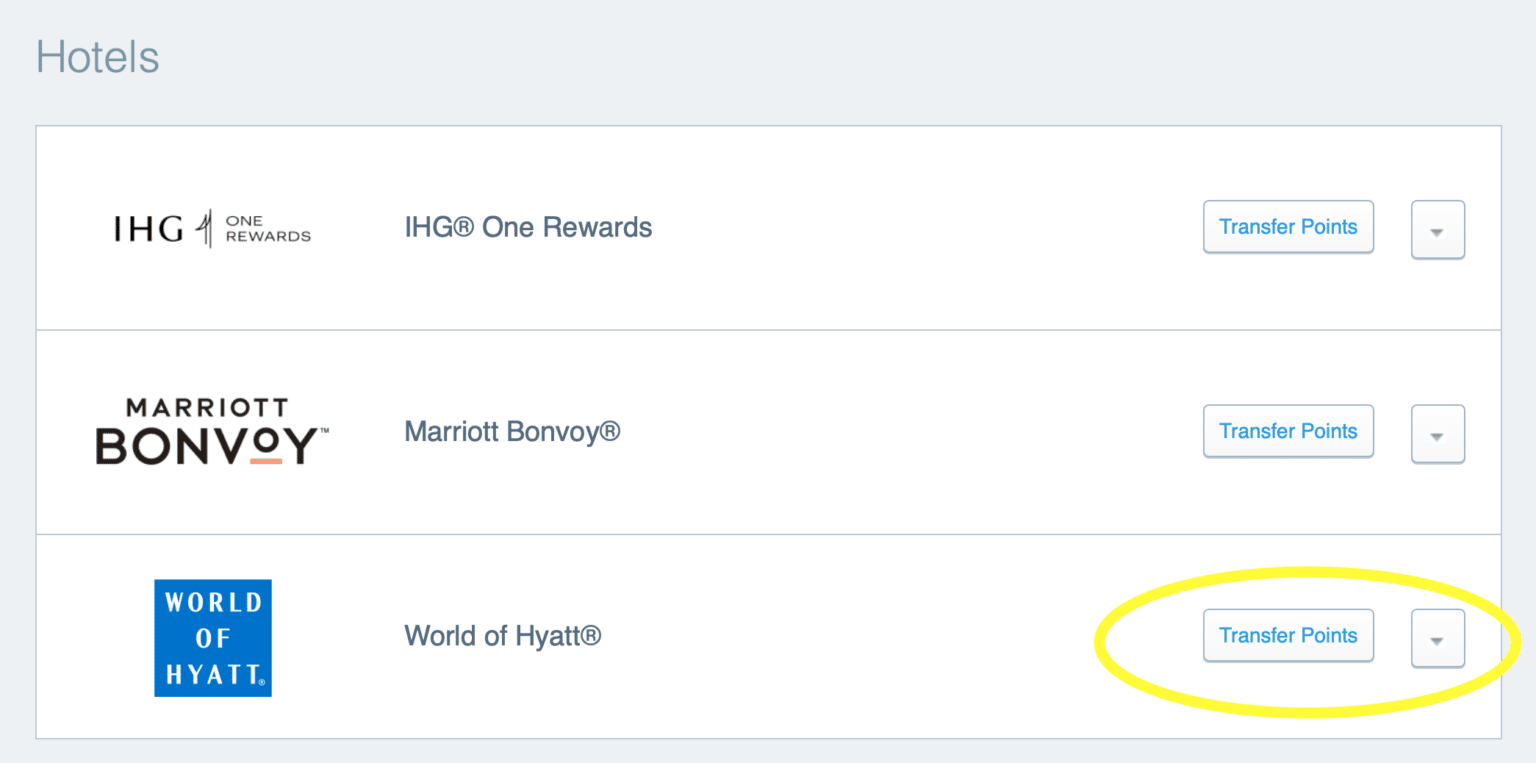Open the Marriott Bonvoy dropdown arrow
The height and width of the screenshot is (763, 1536).
tap(1437, 434)
